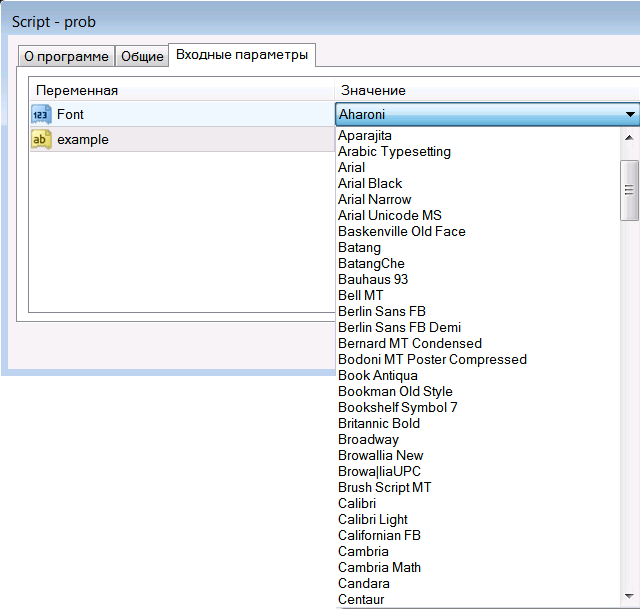Click the example string variable icon
The width and height of the screenshot is (640, 609).
pos(41,140)
